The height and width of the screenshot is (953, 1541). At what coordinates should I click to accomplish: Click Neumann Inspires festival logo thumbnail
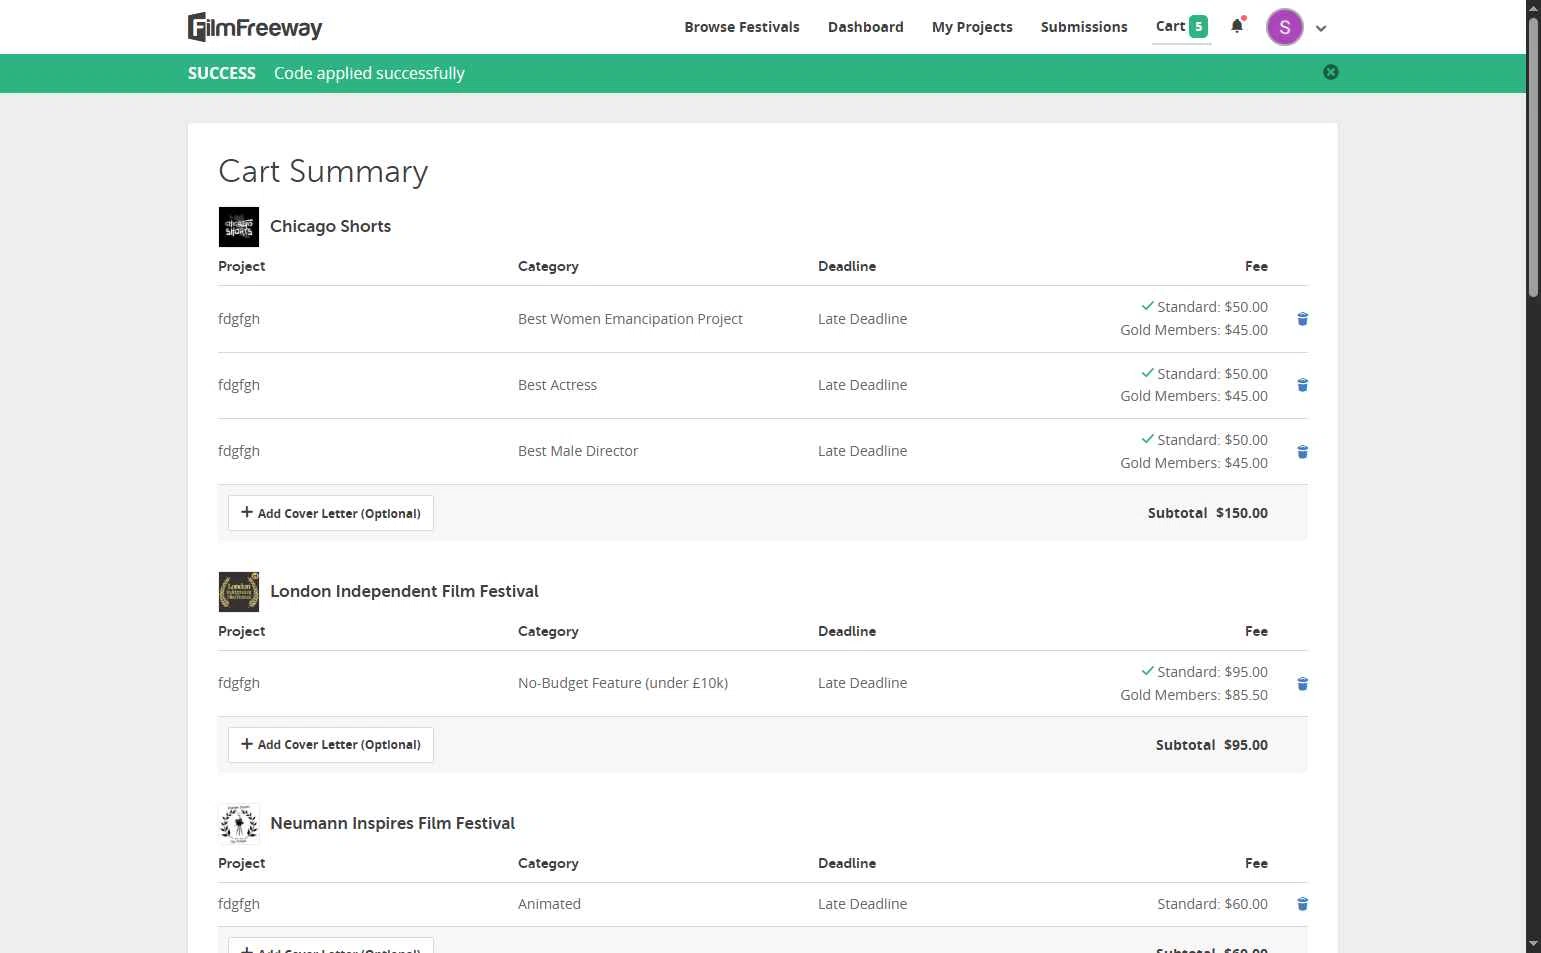pos(239,824)
